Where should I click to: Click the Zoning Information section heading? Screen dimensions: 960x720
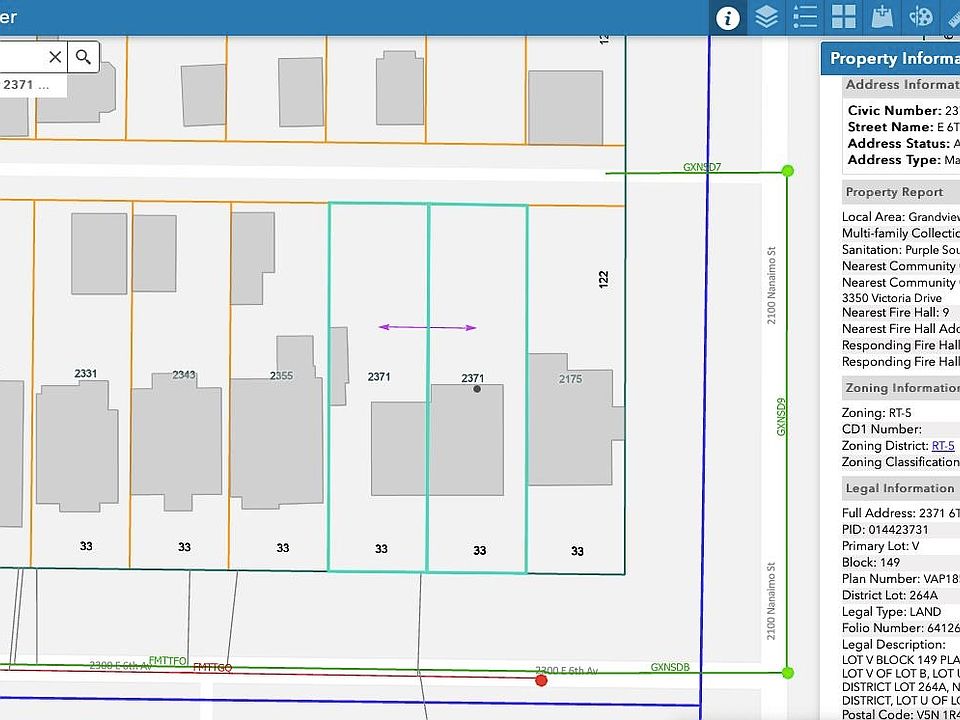click(x=901, y=388)
